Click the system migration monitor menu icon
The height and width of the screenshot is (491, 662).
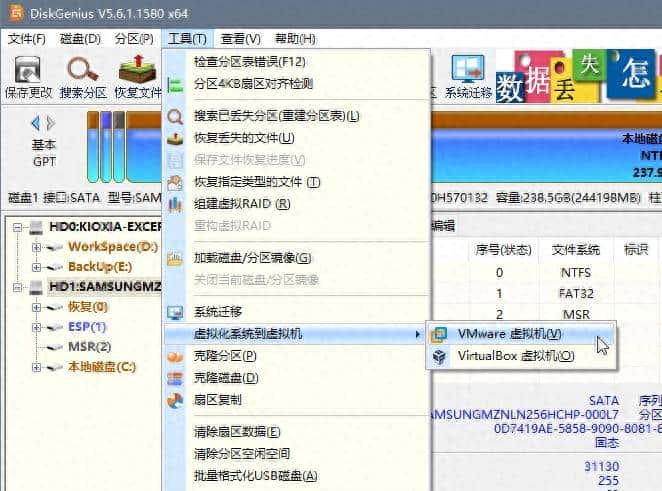click(175, 312)
